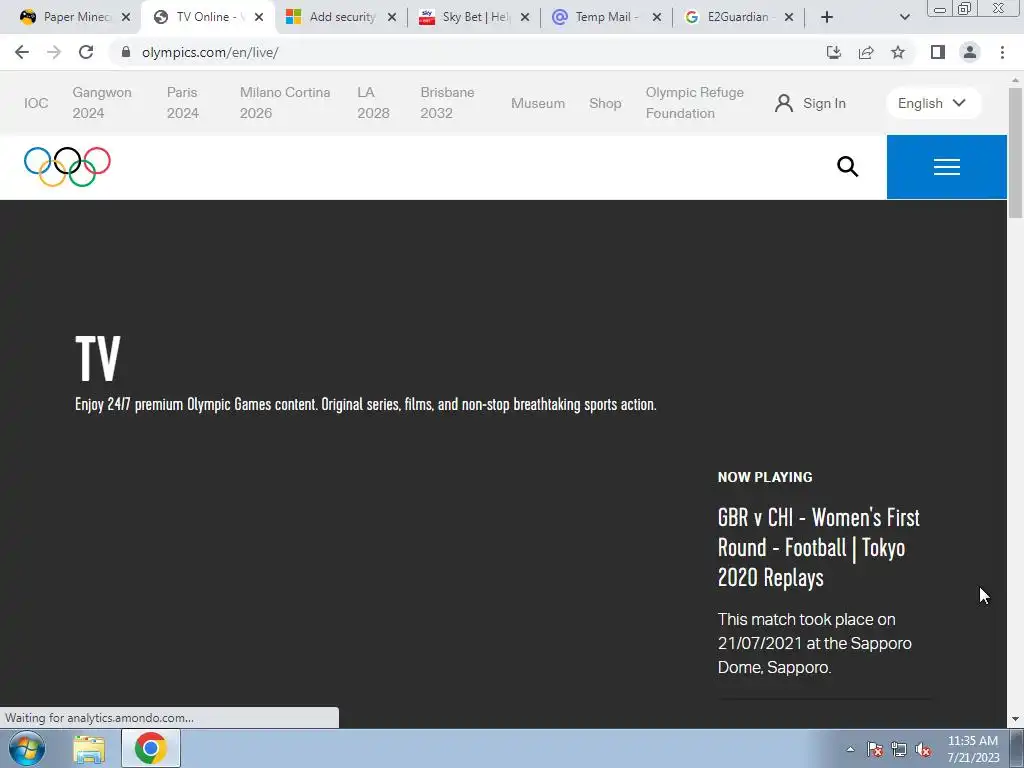Click the page vertical scrollbar thumb
The image size is (1024, 768).
pyautogui.click(x=1015, y=152)
